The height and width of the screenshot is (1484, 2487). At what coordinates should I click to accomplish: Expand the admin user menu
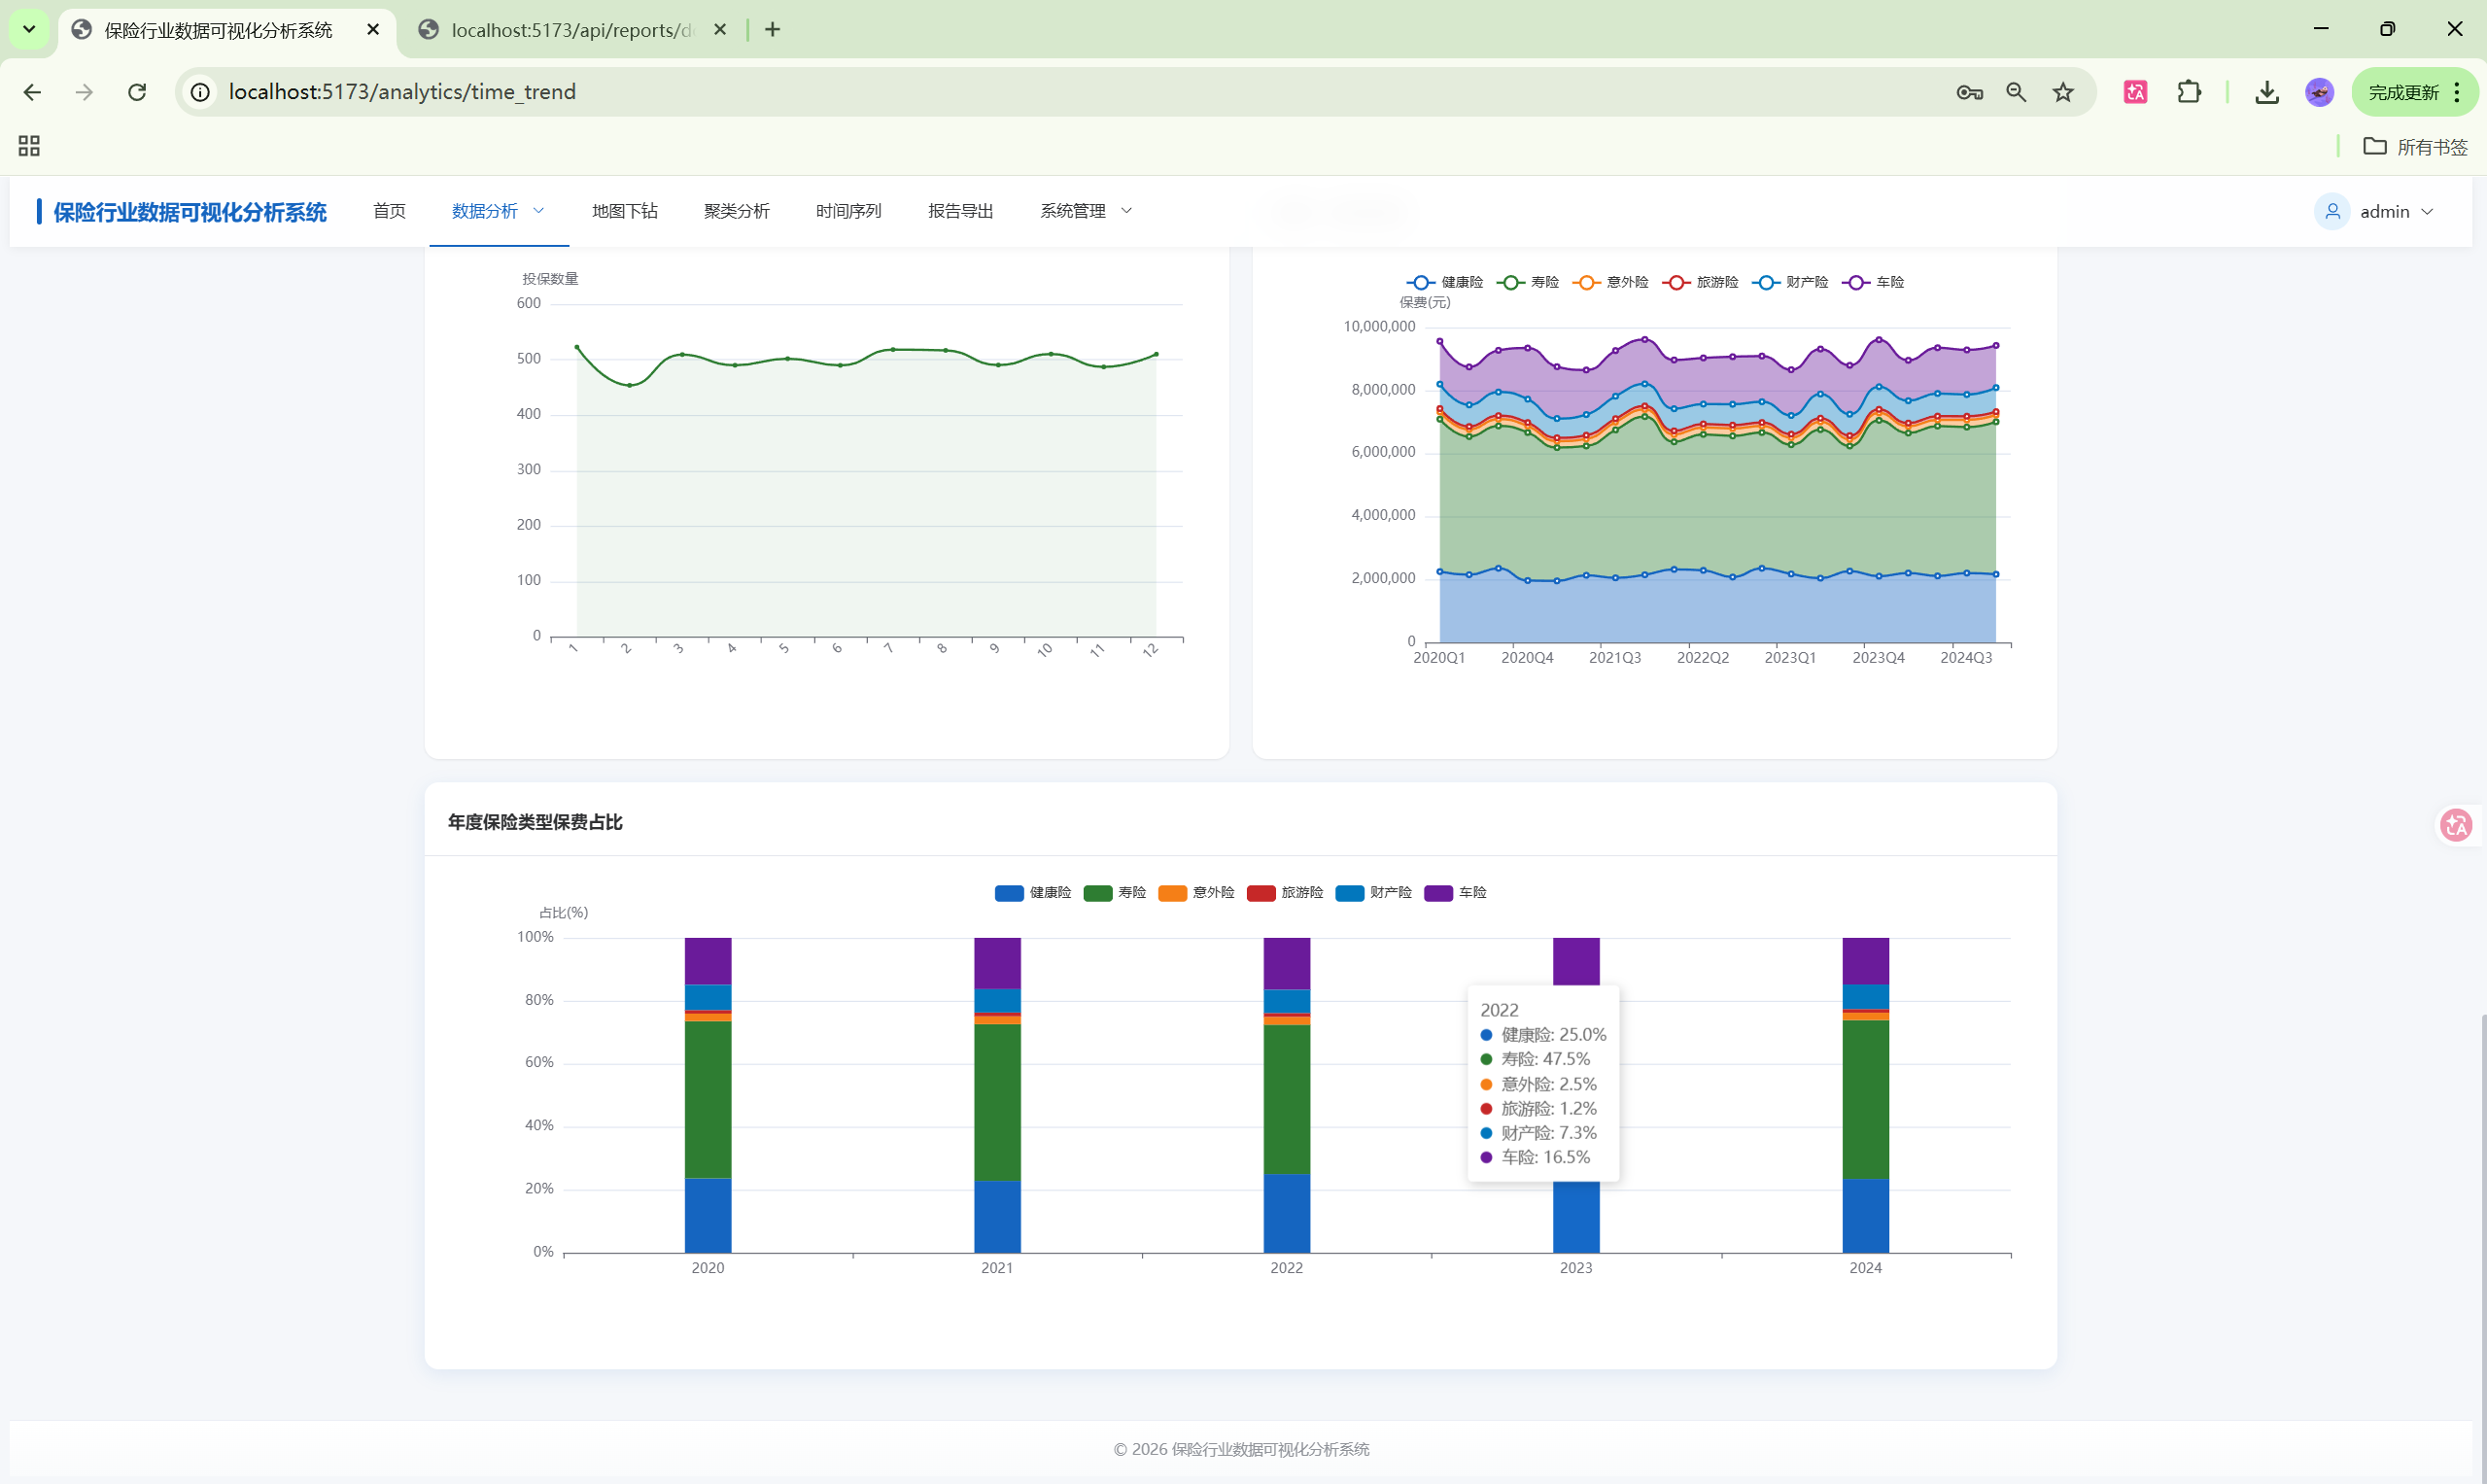(2383, 211)
